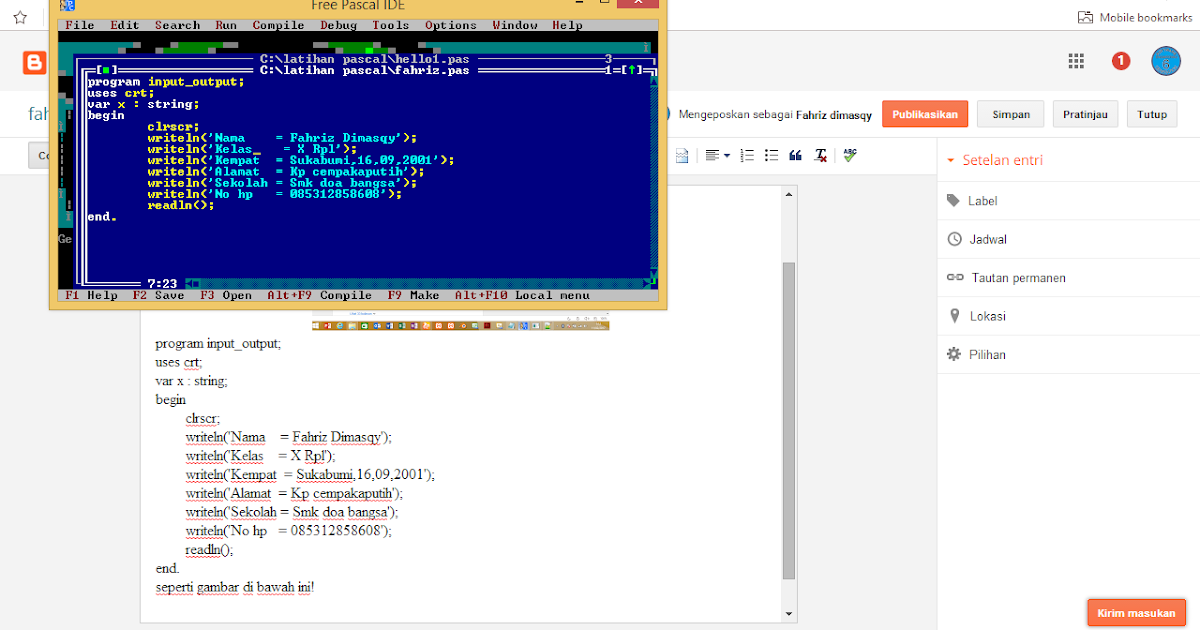Open the Blogger logo home icon
Viewport: 1200px width, 630px height.
point(35,64)
